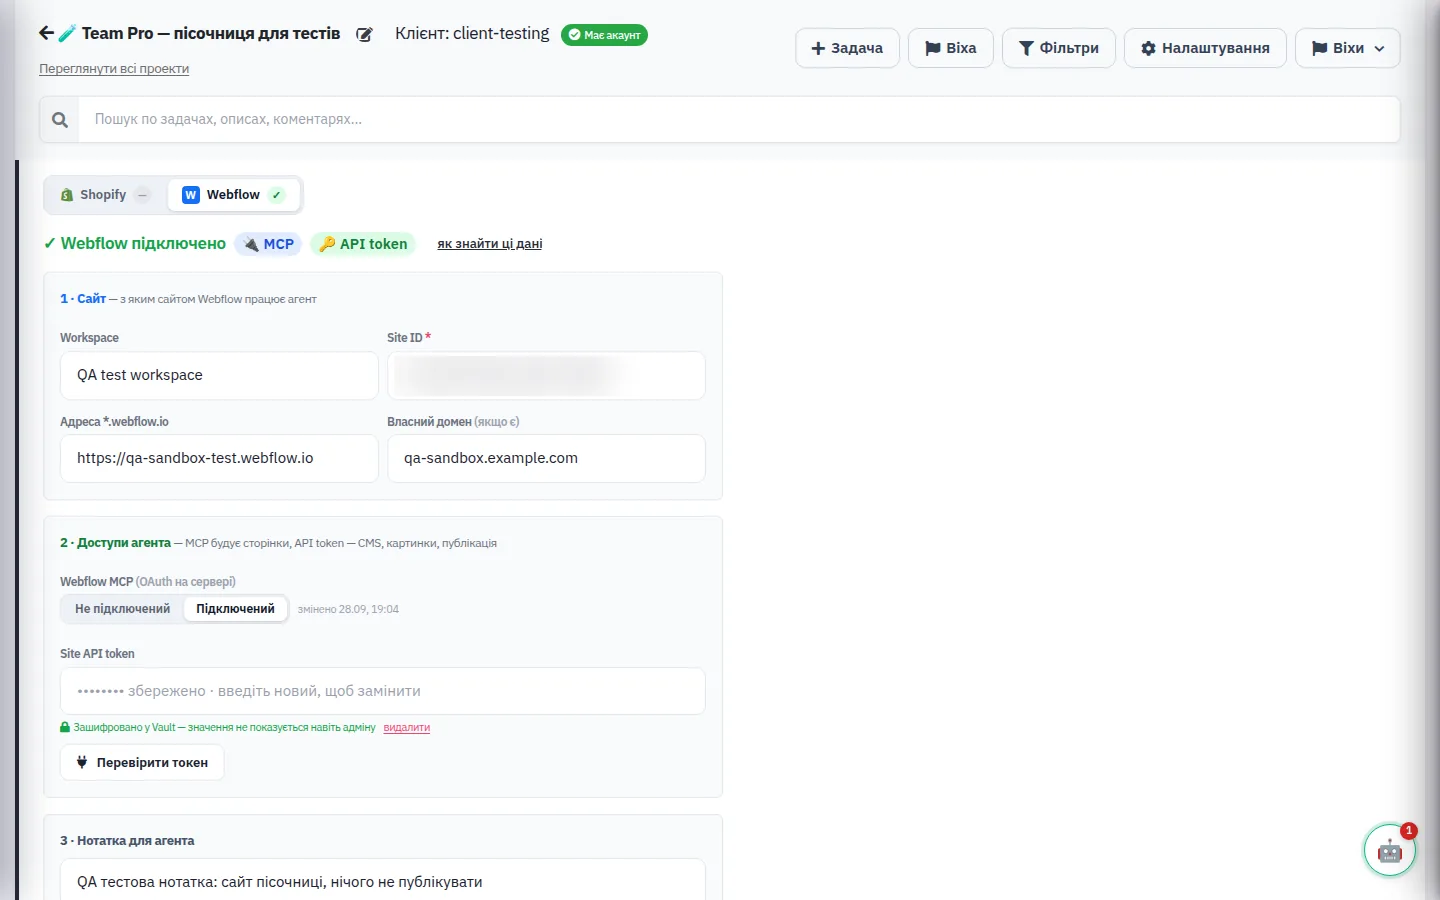Screen dimensions: 1440x900
Task: Click the 'Має акаунт' badge
Action: point(604,35)
